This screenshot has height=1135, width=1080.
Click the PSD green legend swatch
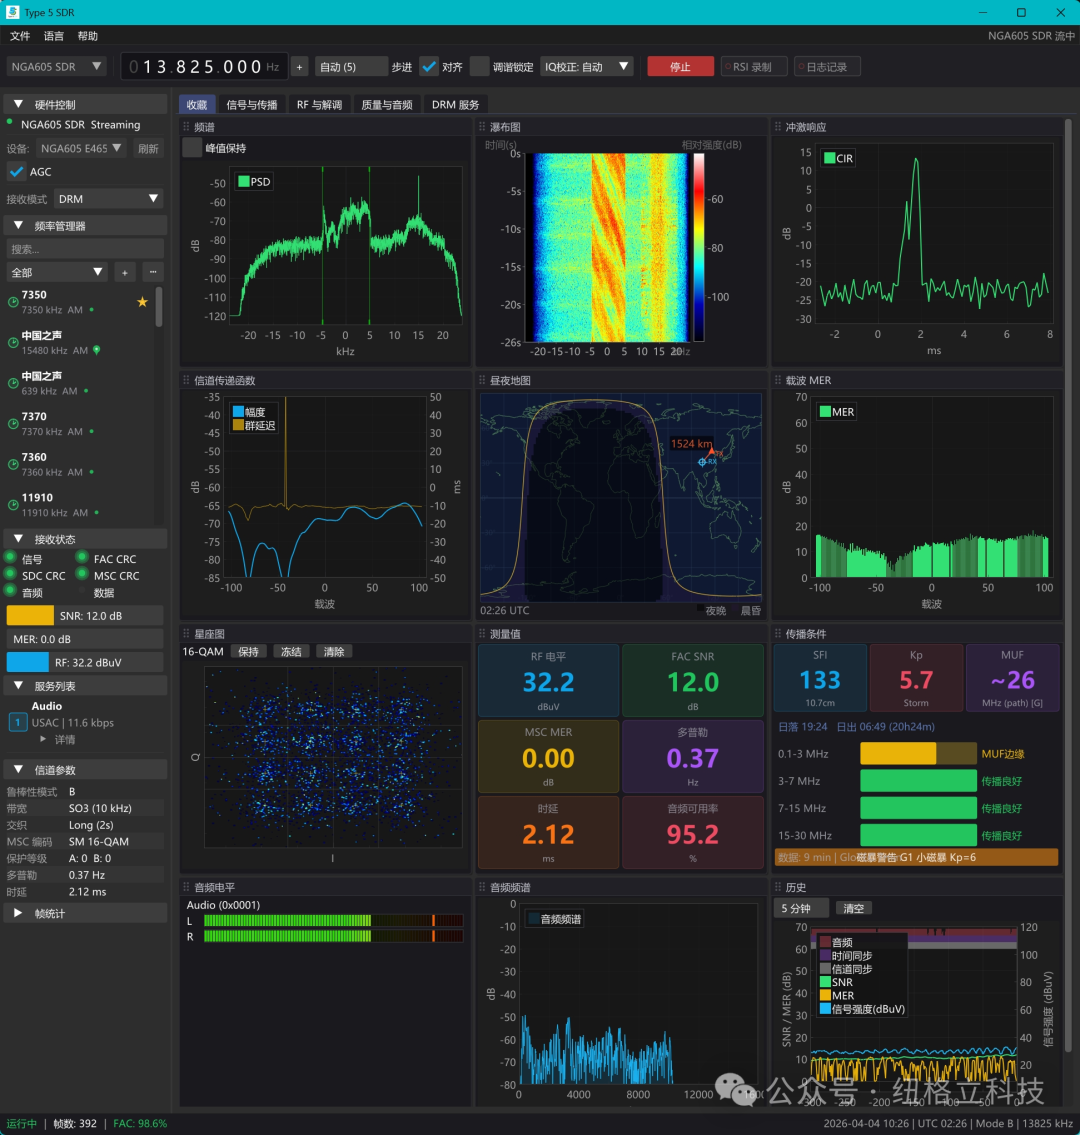click(242, 182)
